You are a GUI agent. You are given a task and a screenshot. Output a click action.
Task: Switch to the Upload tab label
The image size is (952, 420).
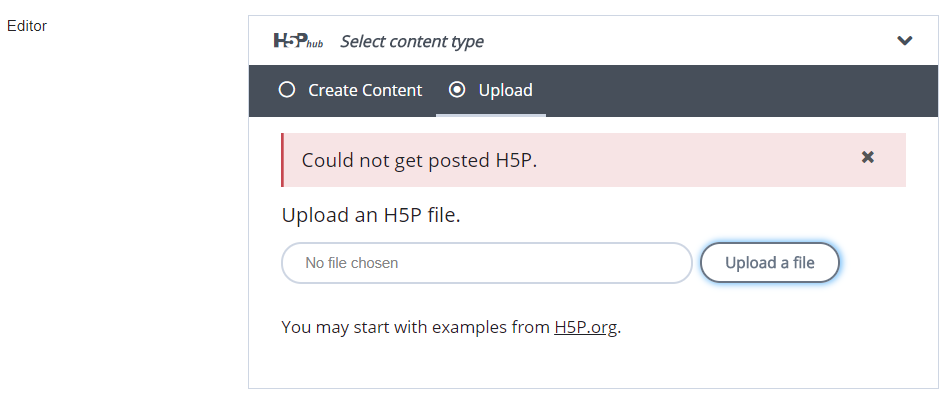click(x=505, y=90)
